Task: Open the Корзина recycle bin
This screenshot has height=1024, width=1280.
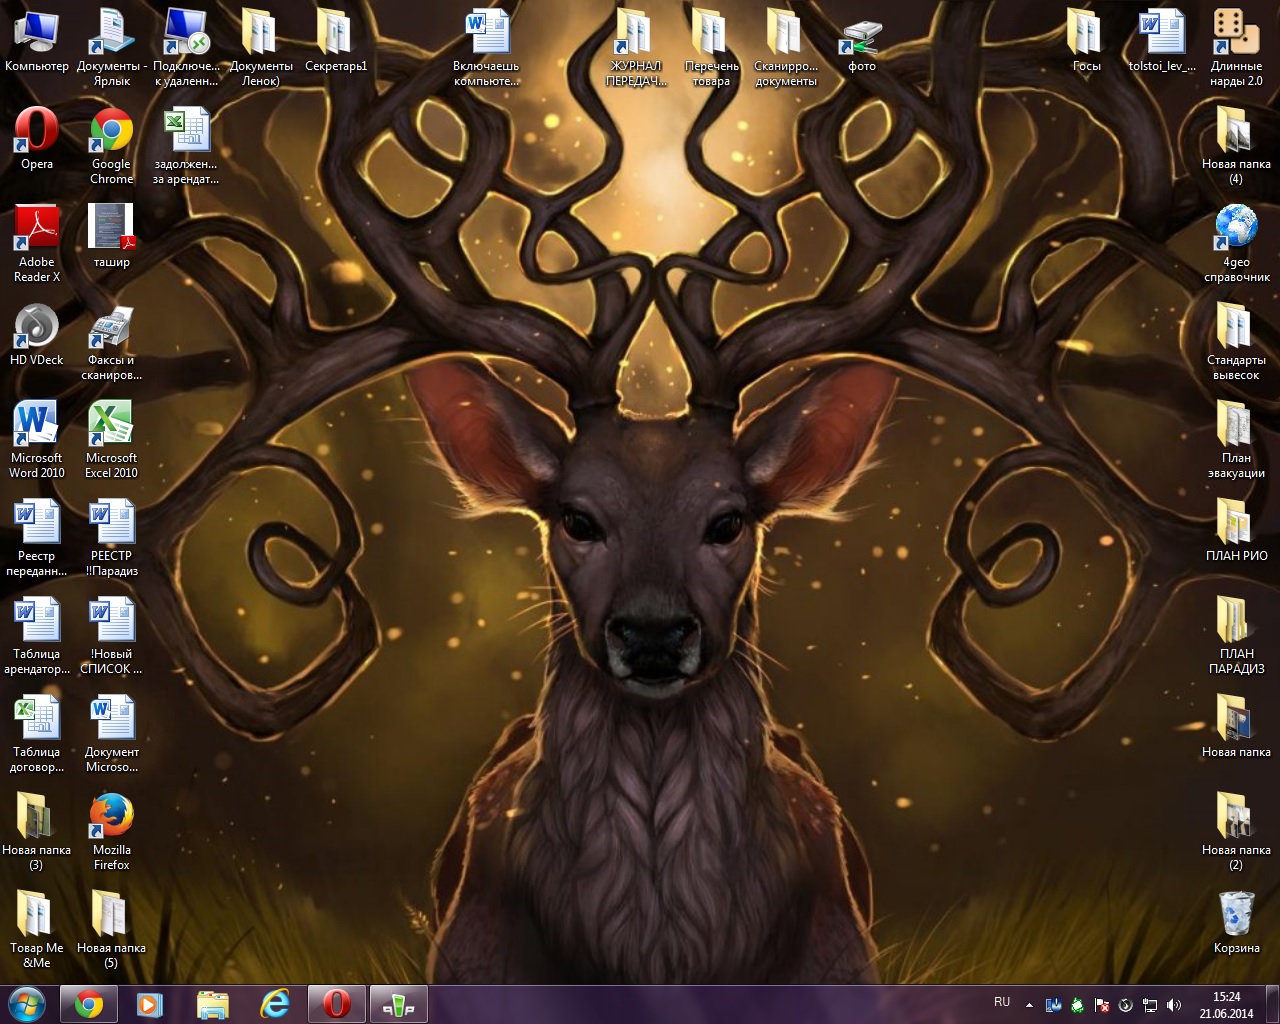Action: click(x=1236, y=923)
